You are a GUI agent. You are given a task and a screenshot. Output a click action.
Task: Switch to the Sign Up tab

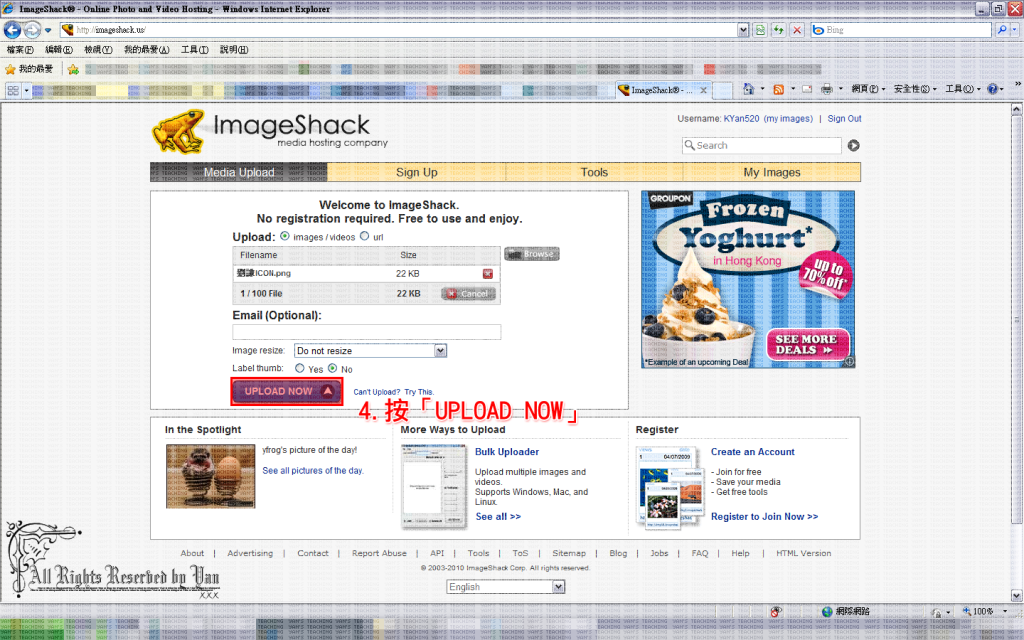tap(417, 172)
